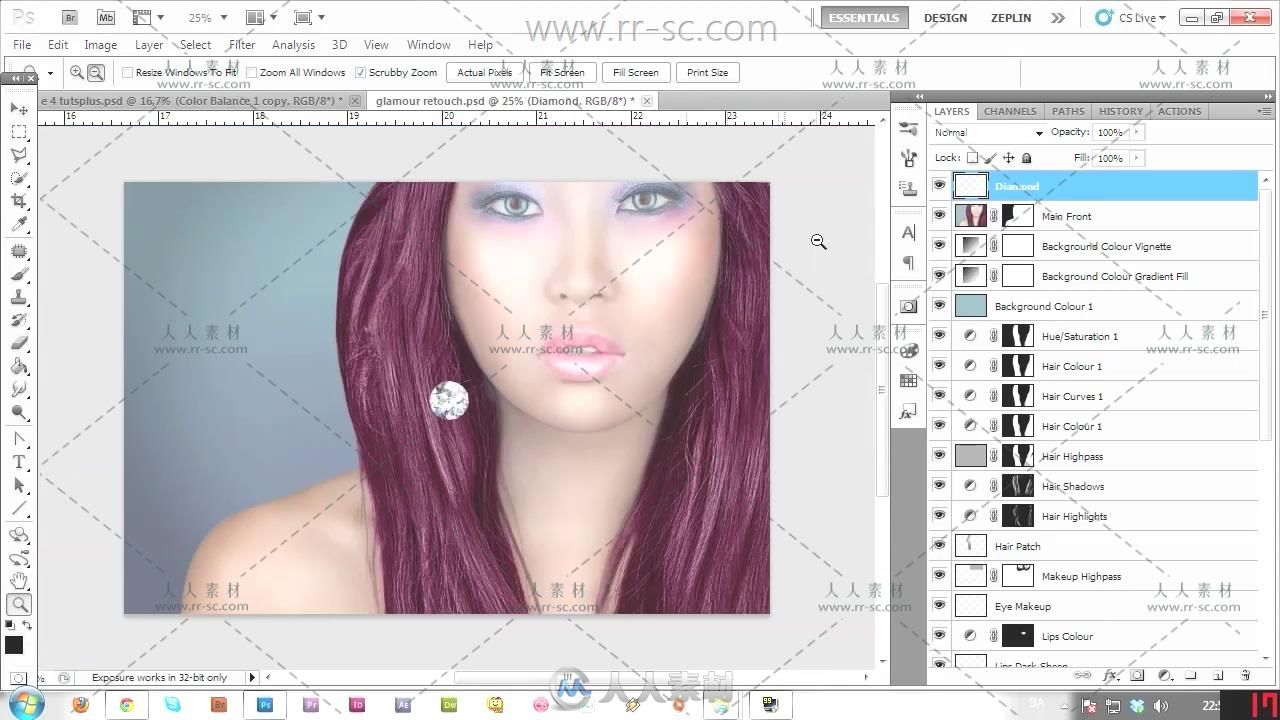
Task: Select the Paint Bucket tool
Action: point(19,367)
